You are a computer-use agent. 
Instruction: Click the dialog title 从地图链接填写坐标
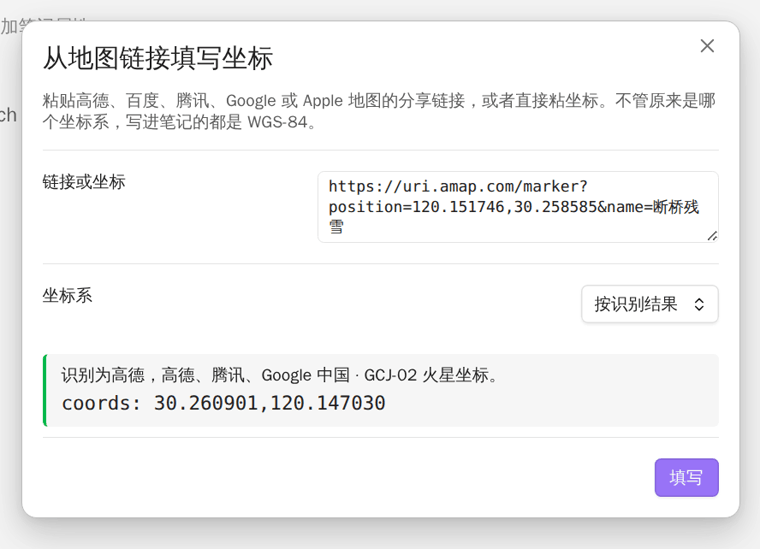click(x=158, y=58)
